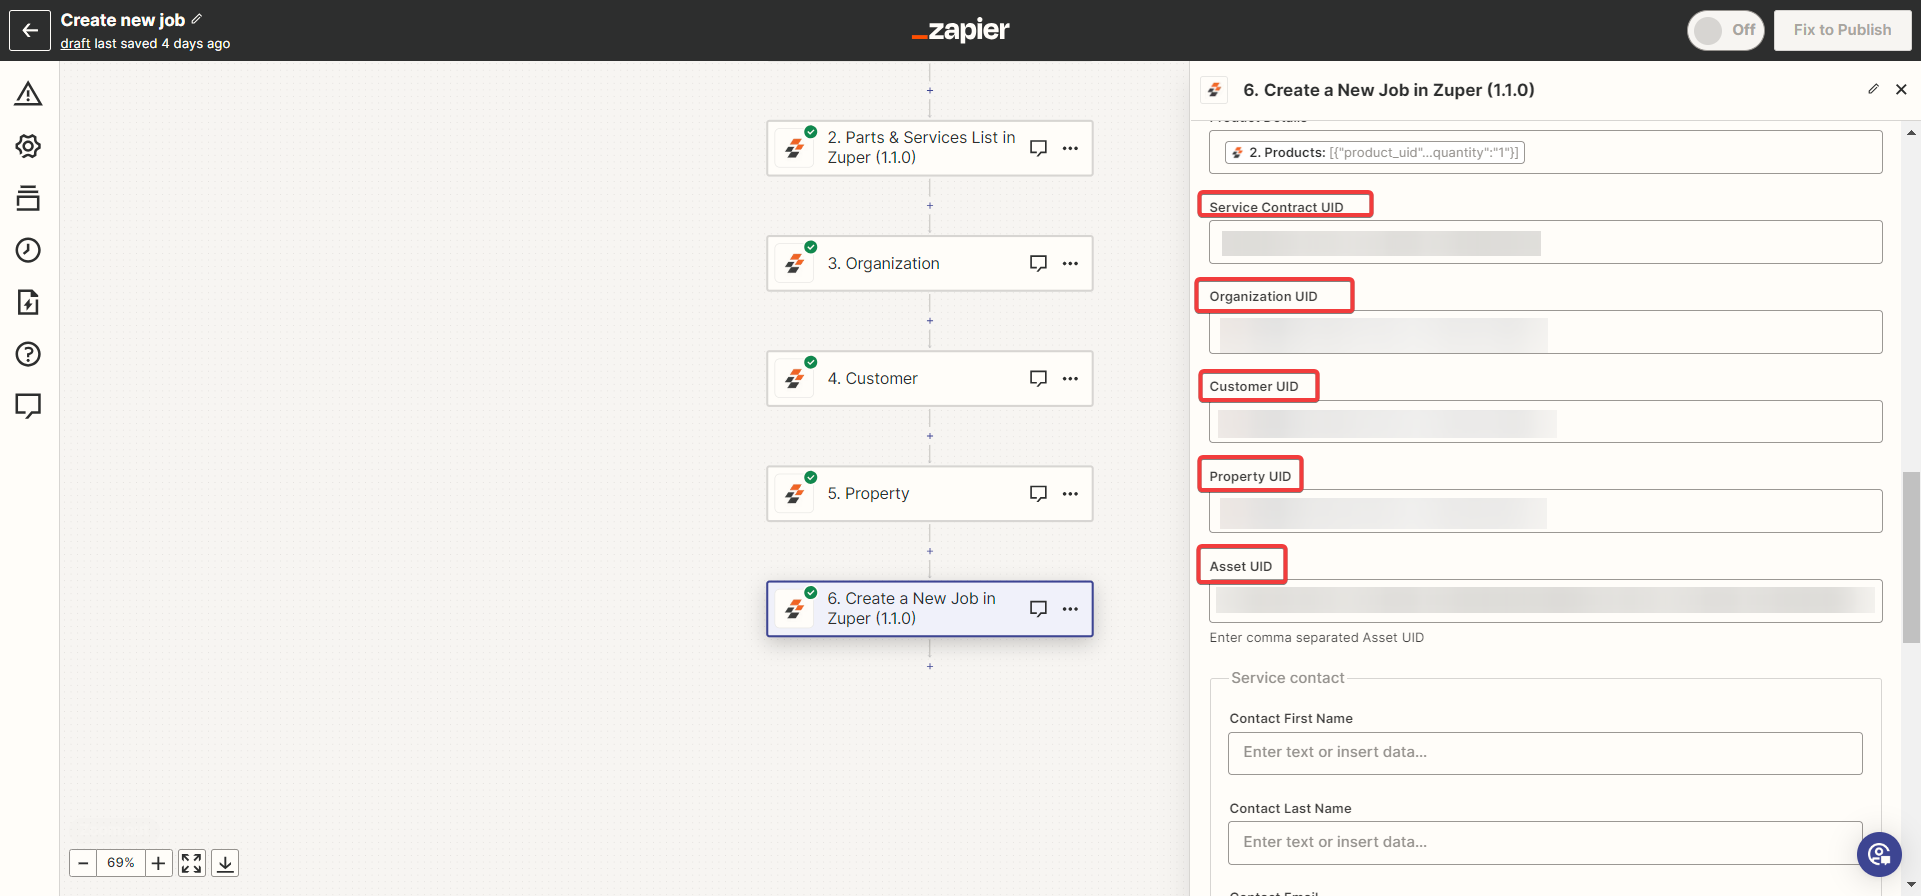
Task: Open more options for Parts & Services step
Action: click(1070, 148)
